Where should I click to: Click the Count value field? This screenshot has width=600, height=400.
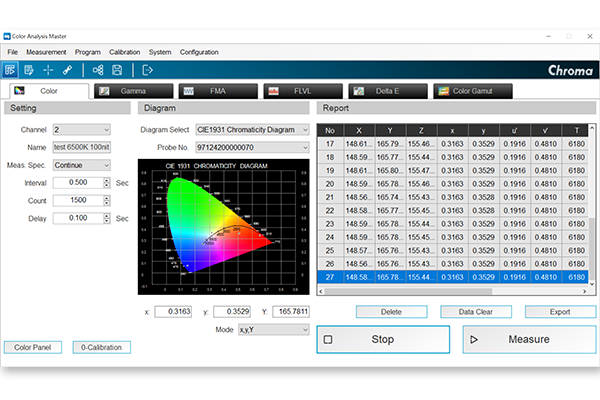(78, 200)
